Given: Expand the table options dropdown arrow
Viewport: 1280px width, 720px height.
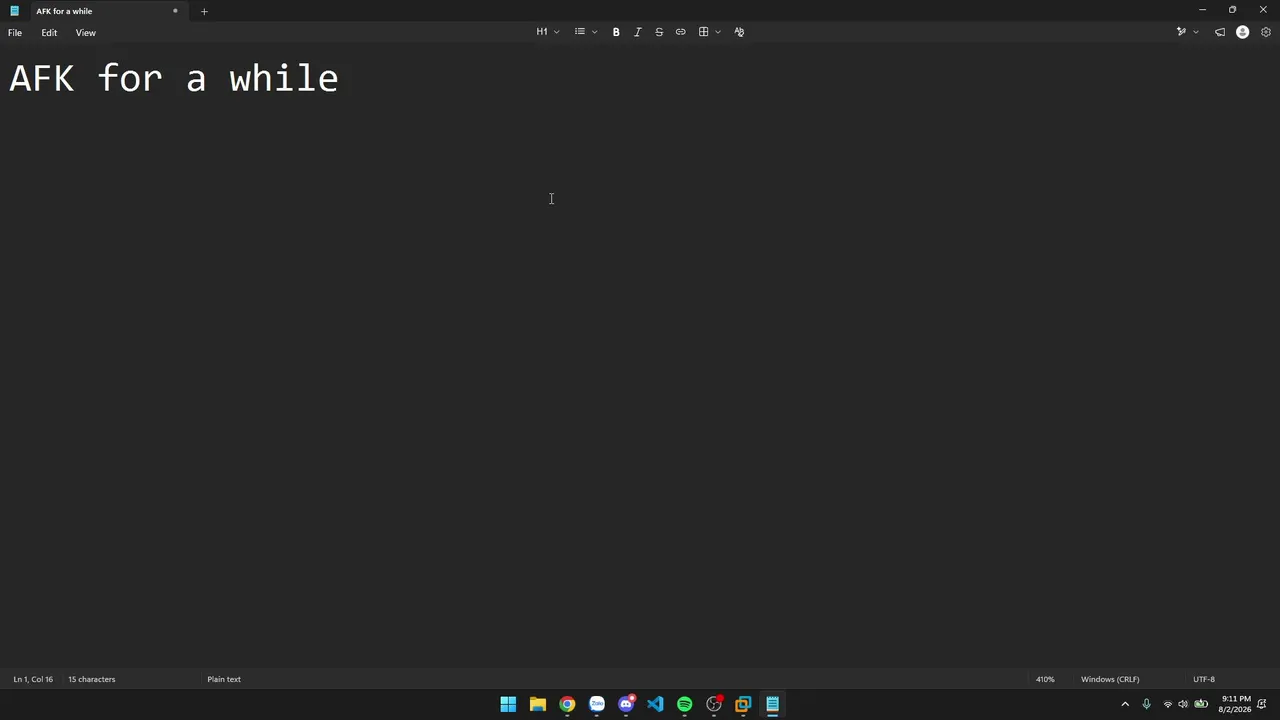Looking at the screenshot, I should 718,32.
